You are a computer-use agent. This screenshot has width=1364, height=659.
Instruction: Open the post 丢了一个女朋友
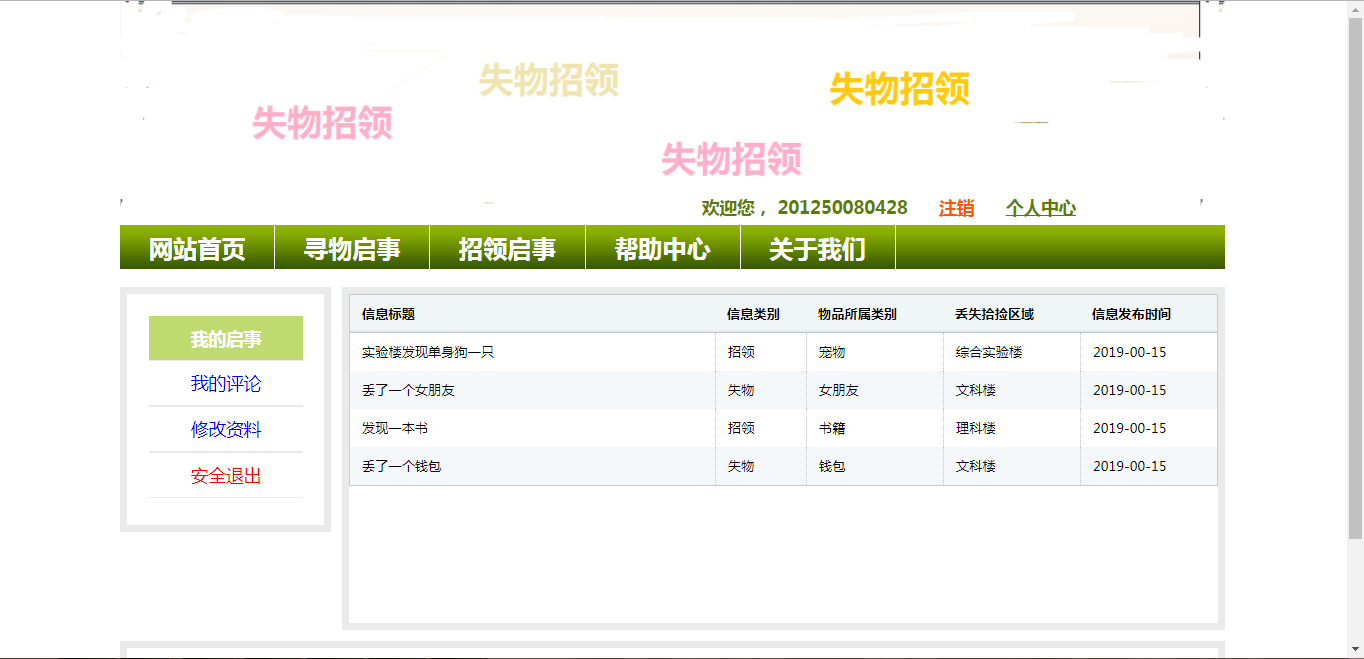tap(408, 390)
